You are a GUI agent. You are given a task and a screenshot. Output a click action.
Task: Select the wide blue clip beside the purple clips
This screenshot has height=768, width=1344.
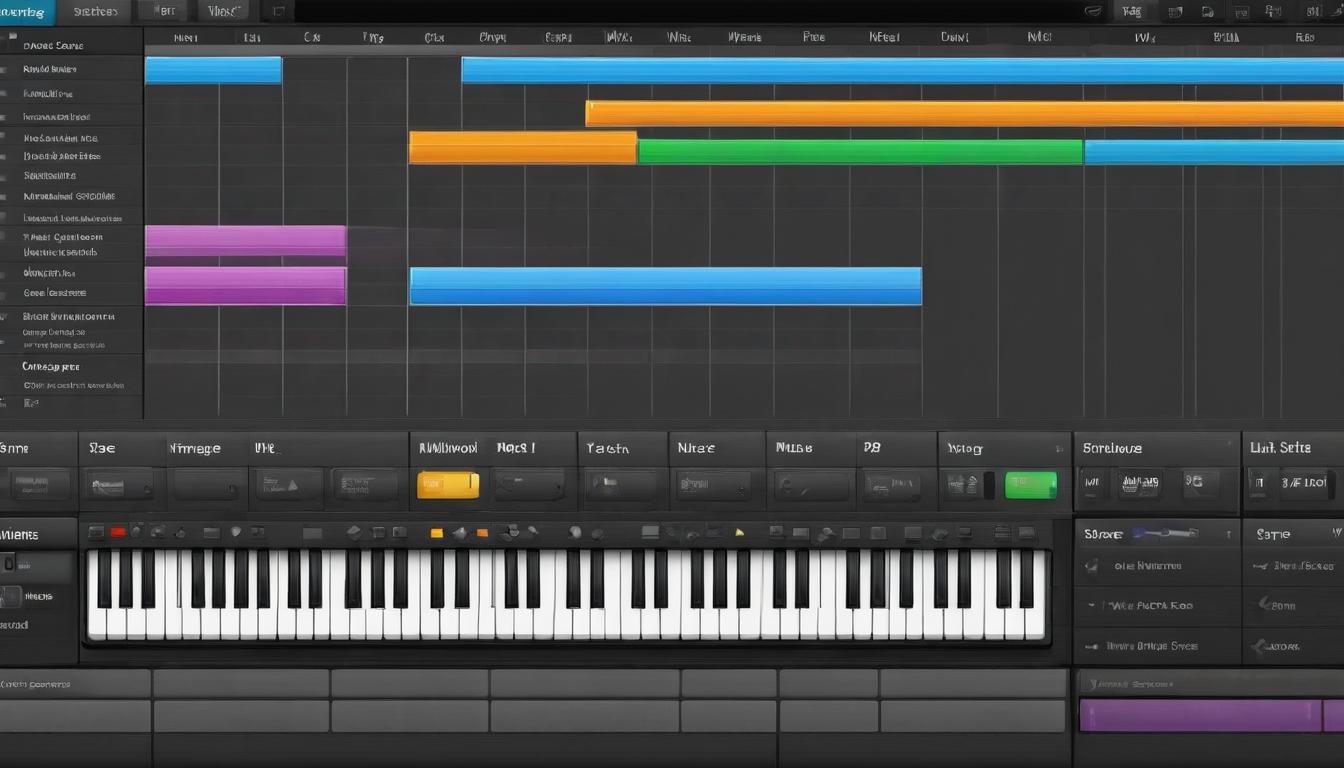click(x=666, y=286)
